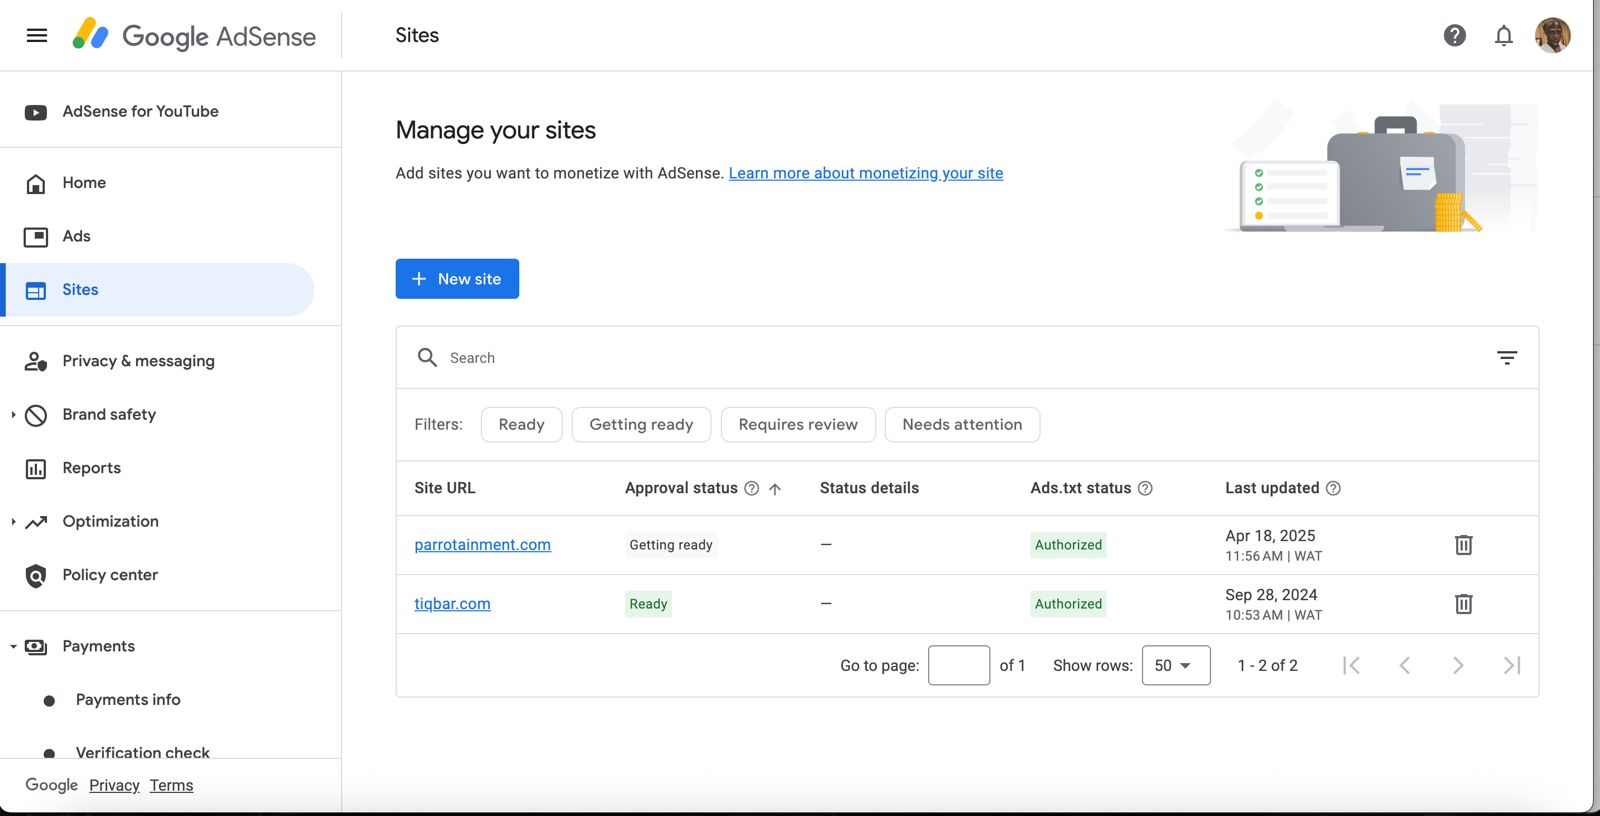Open the parrotainment.com site link

[482, 545]
